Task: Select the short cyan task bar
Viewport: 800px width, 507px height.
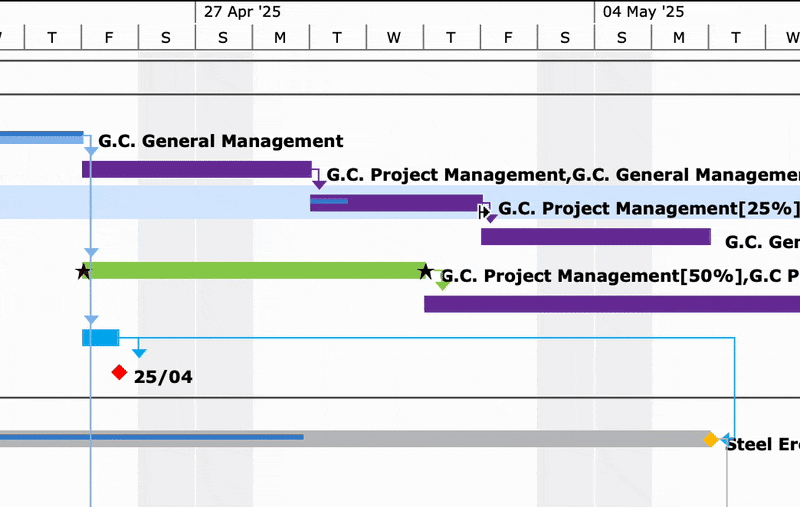Action: point(101,338)
